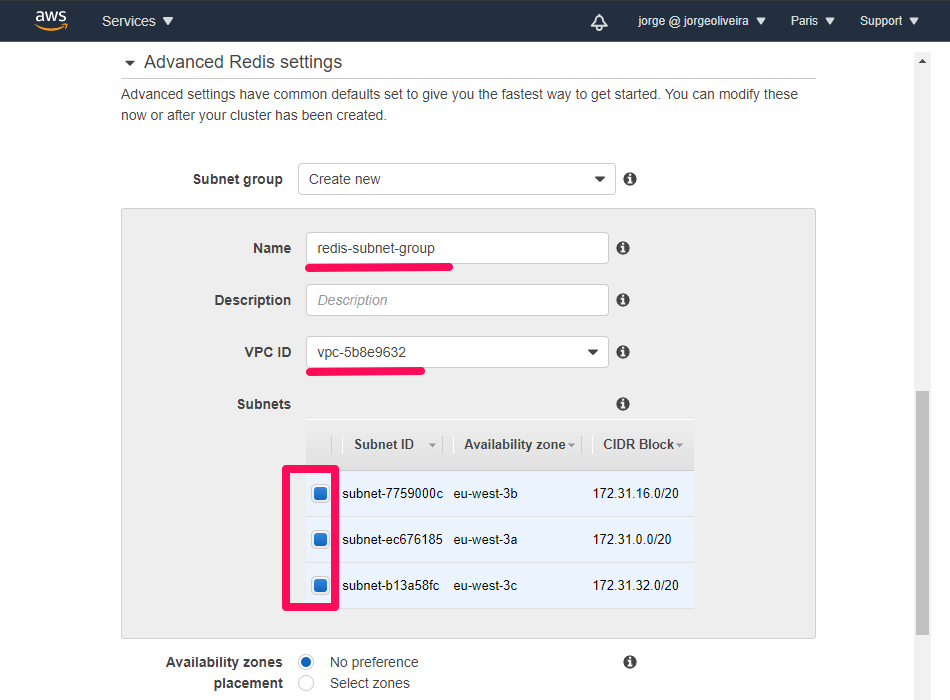Viewport: 950px width, 700px height.
Task: Click info icon beside Description field
Action: pos(623,300)
